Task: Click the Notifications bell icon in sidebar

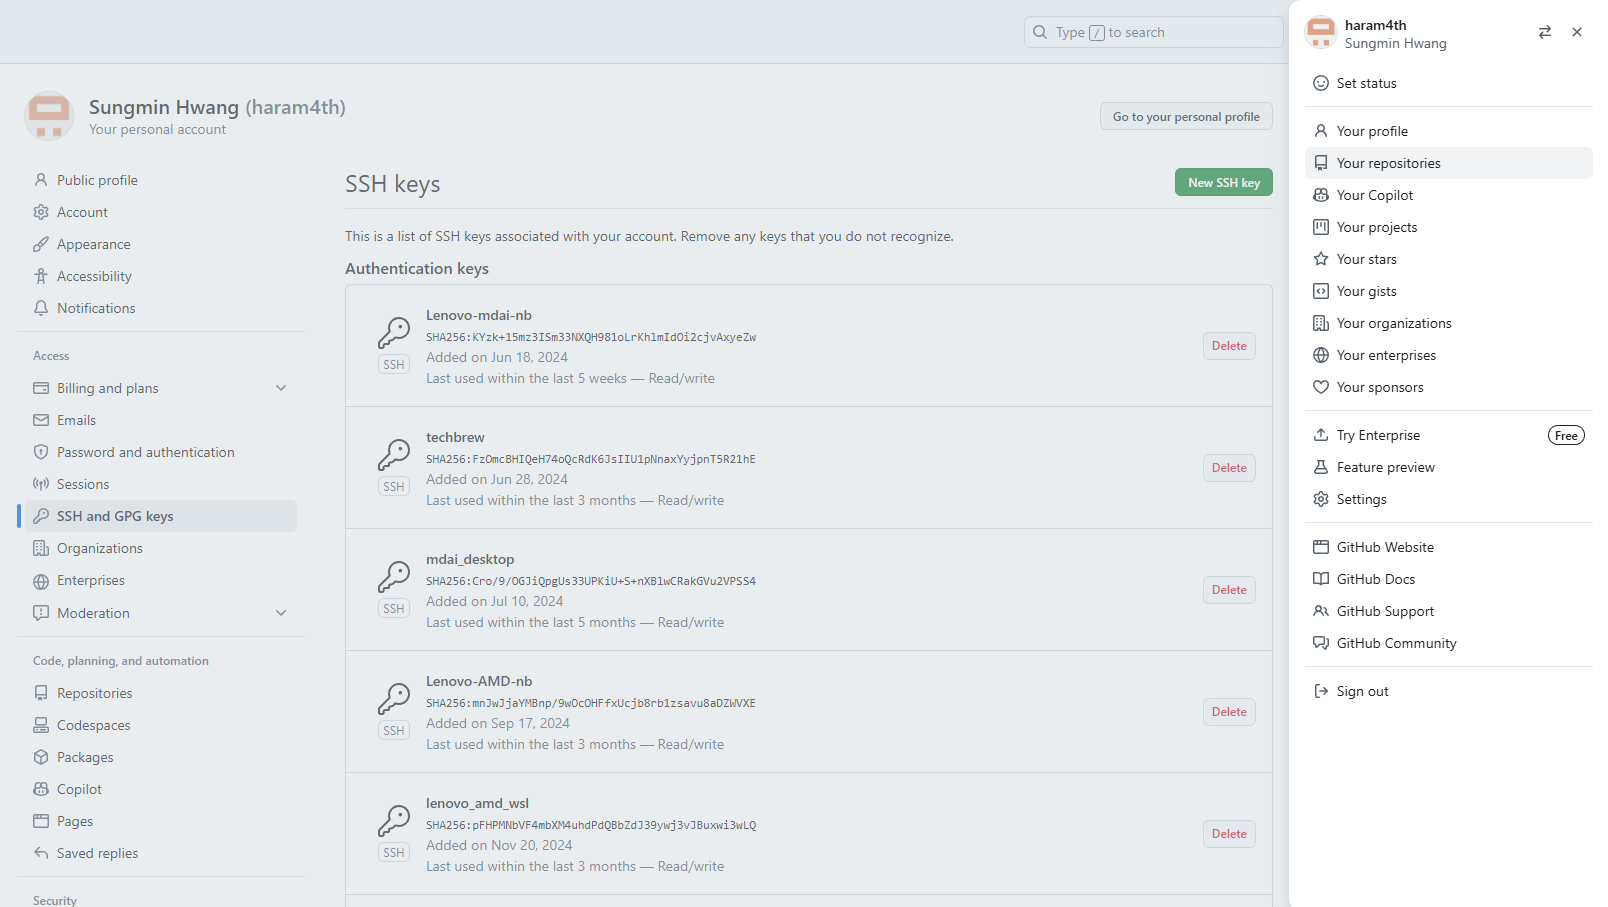Action: coord(41,308)
